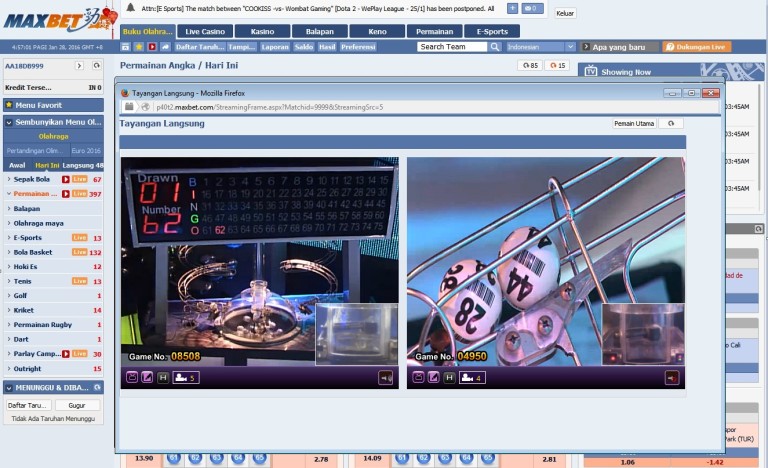The image size is (768, 468).
Task: Click the refresh icon beside Pemain Utama
Action: click(x=671, y=124)
